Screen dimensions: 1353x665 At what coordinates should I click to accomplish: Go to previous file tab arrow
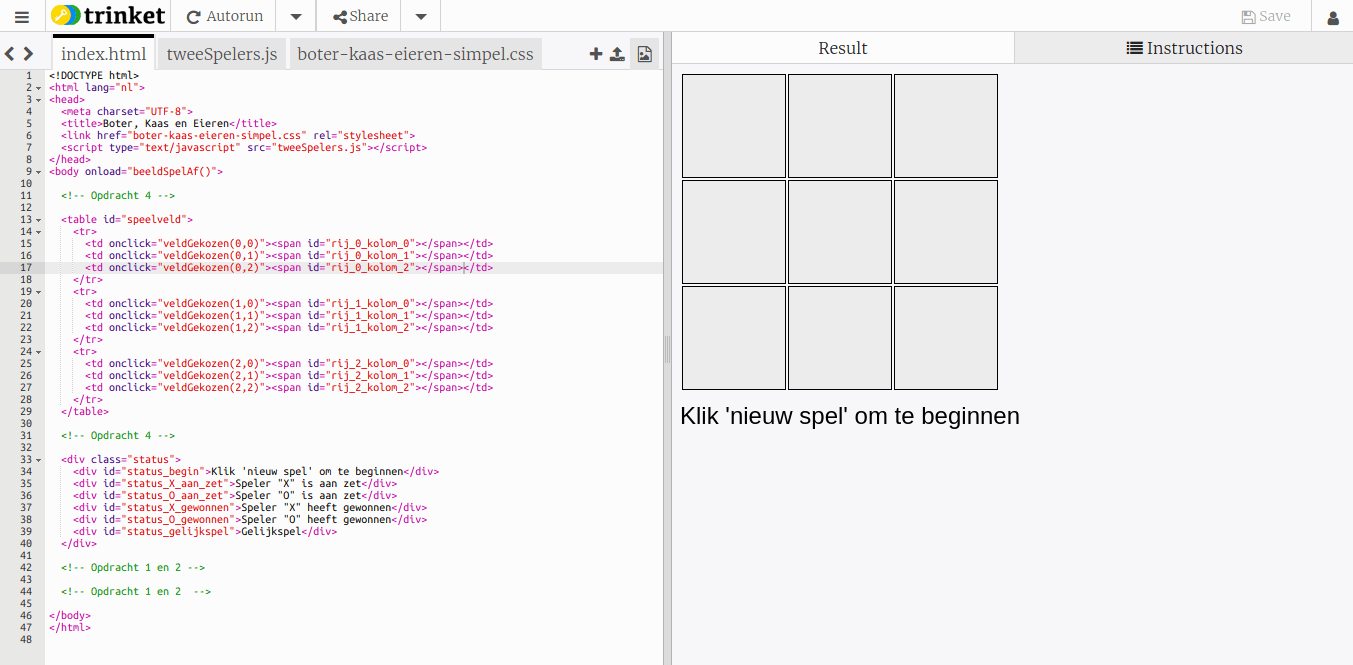click(9, 54)
